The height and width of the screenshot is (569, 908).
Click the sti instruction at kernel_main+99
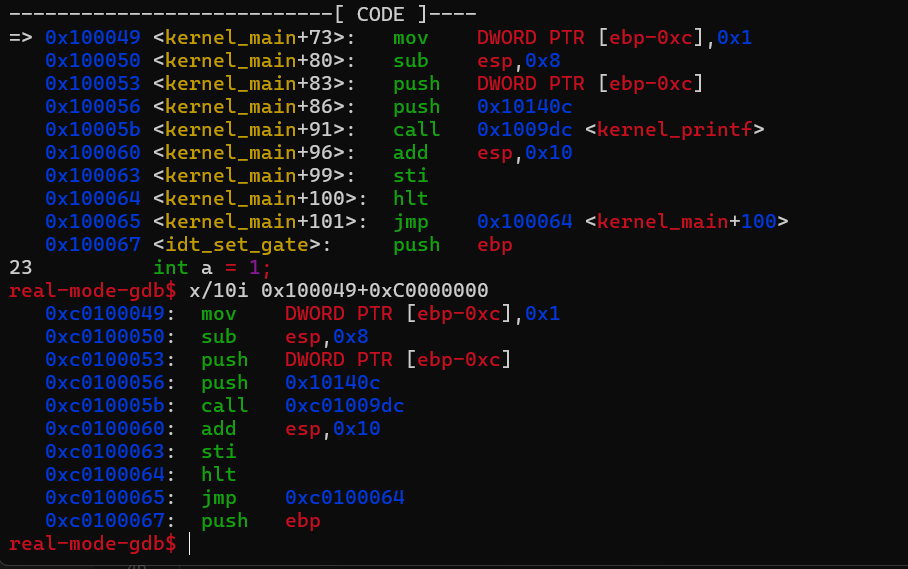coord(410,176)
